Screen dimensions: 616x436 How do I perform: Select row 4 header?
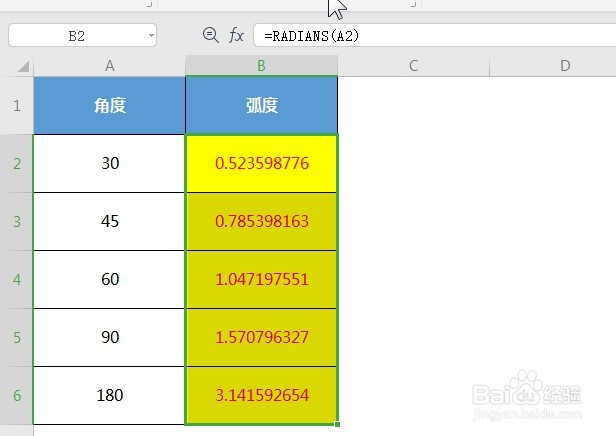click(x=16, y=280)
